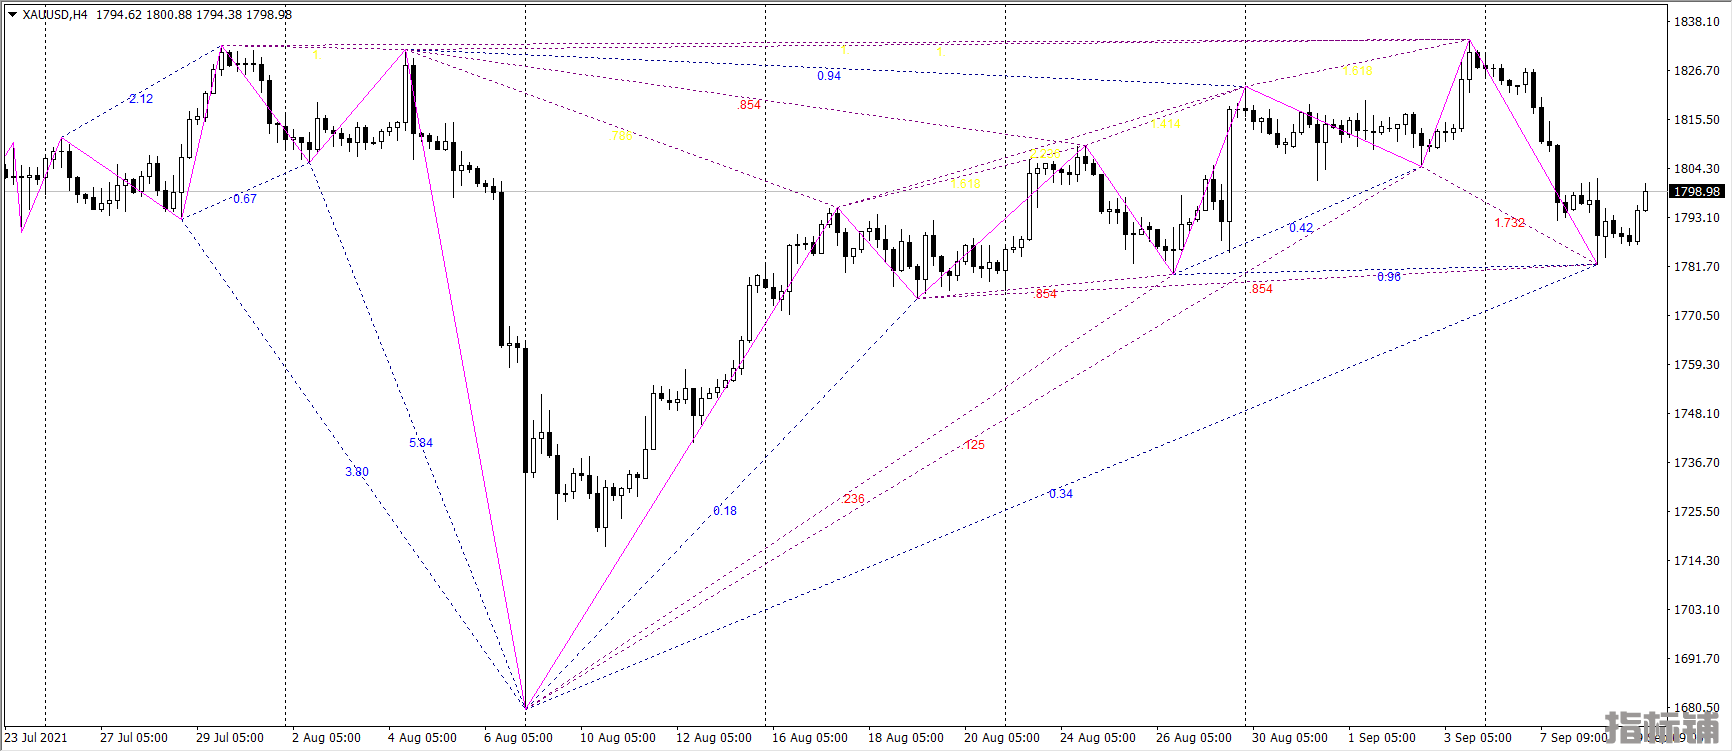The width and height of the screenshot is (1733, 752).
Task: Click the yellow 1.414 ratio label
Action: (x=1166, y=124)
